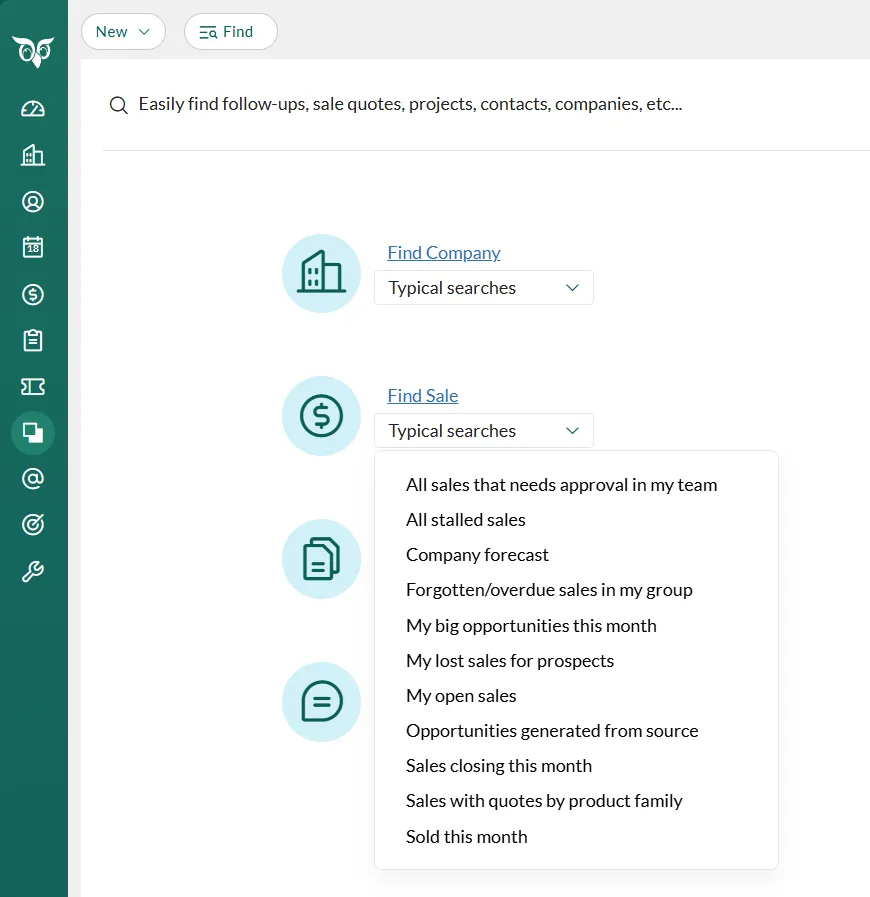Click the SuperOffice owl logo
Screen dimensions: 870x897
[33, 51]
